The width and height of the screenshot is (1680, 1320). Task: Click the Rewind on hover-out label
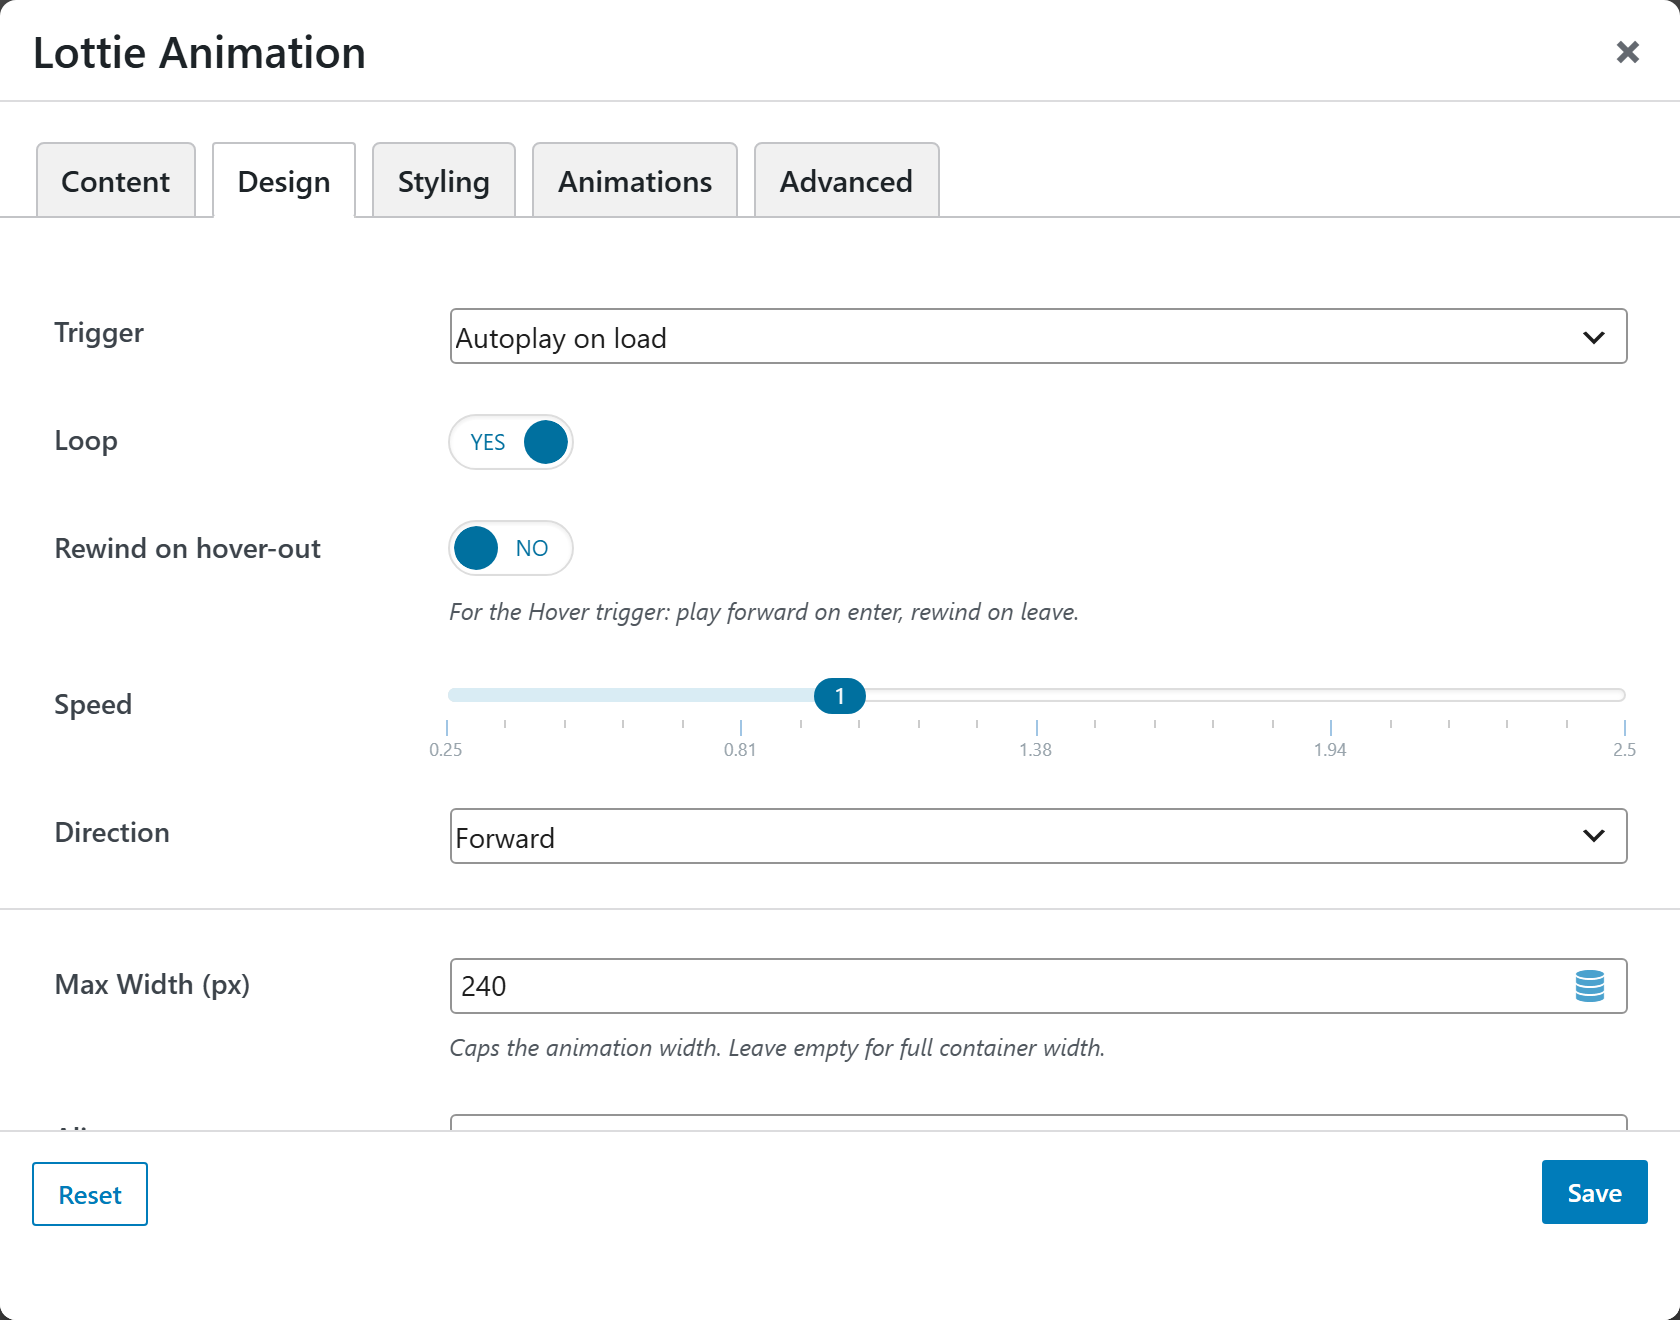(x=188, y=549)
